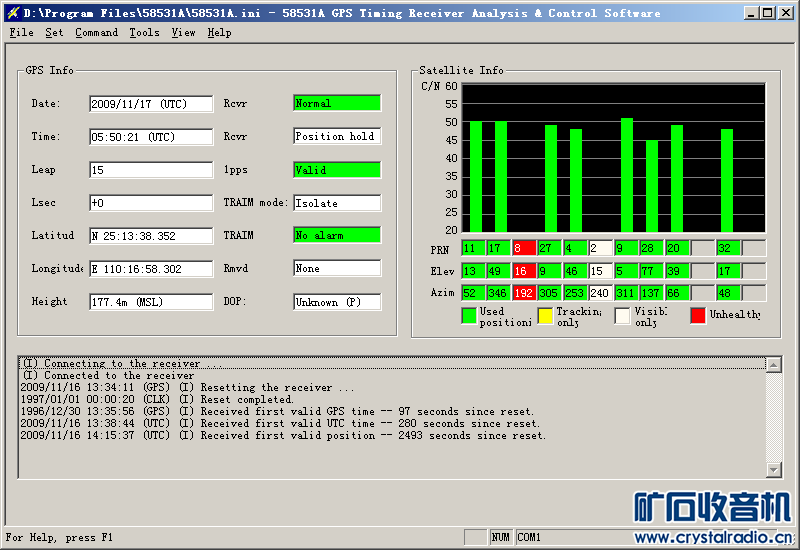Image resolution: width=800 pixels, height=550 pixels.
Task: Select the 'Received first valid position' log line
Action: point(392,435)
